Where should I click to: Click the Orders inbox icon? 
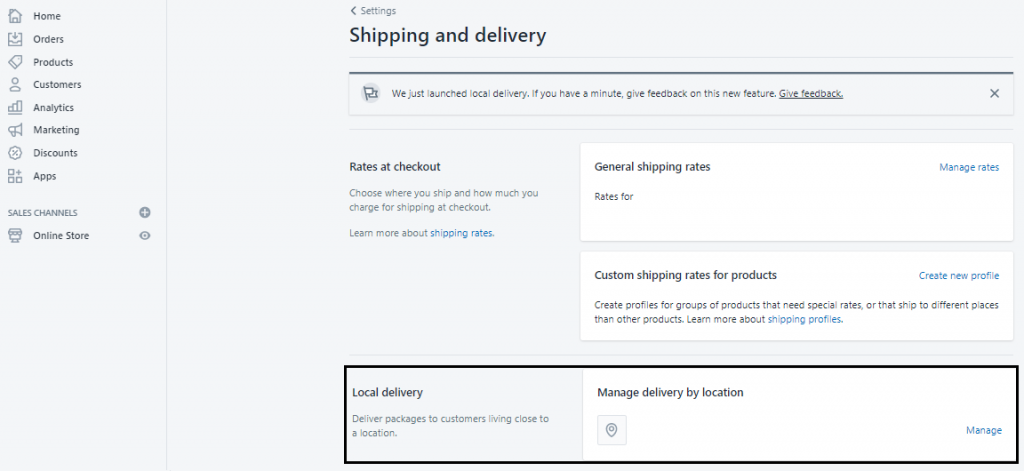tap(15, 39)
